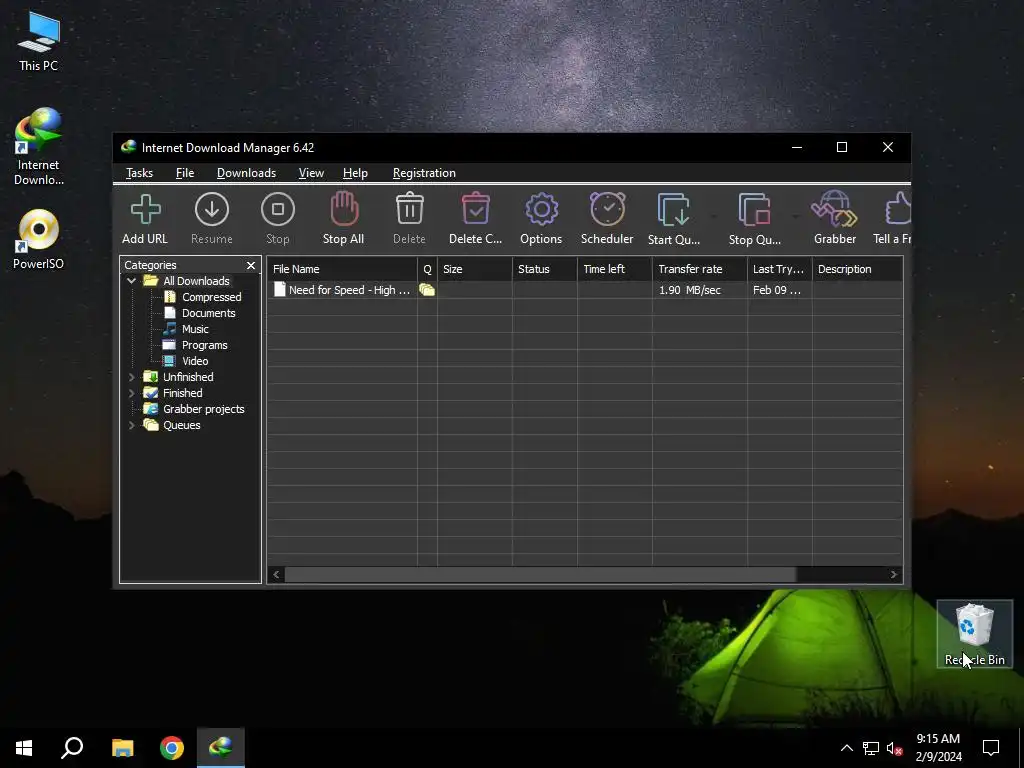Select the Recycle Bin desktop icon
The width and height of the screenshot is (1024, 768).
point(974,634)
